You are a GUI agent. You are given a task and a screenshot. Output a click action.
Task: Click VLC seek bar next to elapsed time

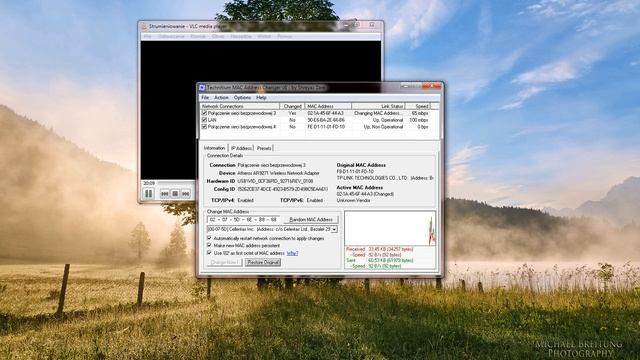177,183
